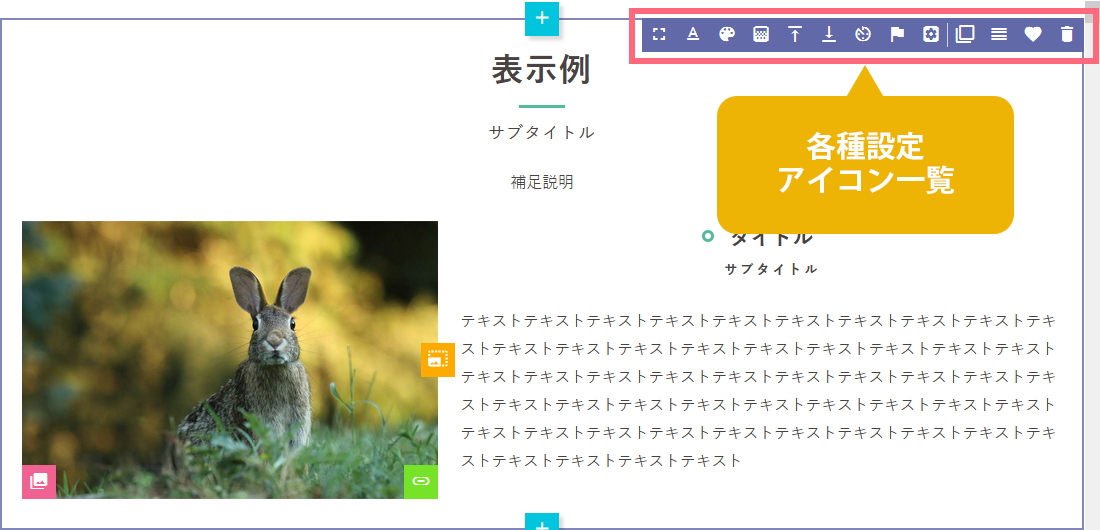The image size is (1100, 530).
Task: Click the bottom margin arrow-down icon
Action: click(x=829, y=34)
